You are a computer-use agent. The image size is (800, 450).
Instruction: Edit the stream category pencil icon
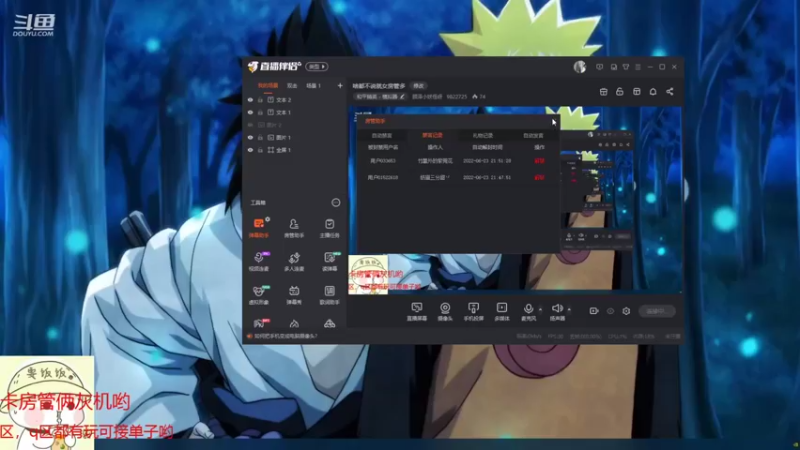point(402,96)
